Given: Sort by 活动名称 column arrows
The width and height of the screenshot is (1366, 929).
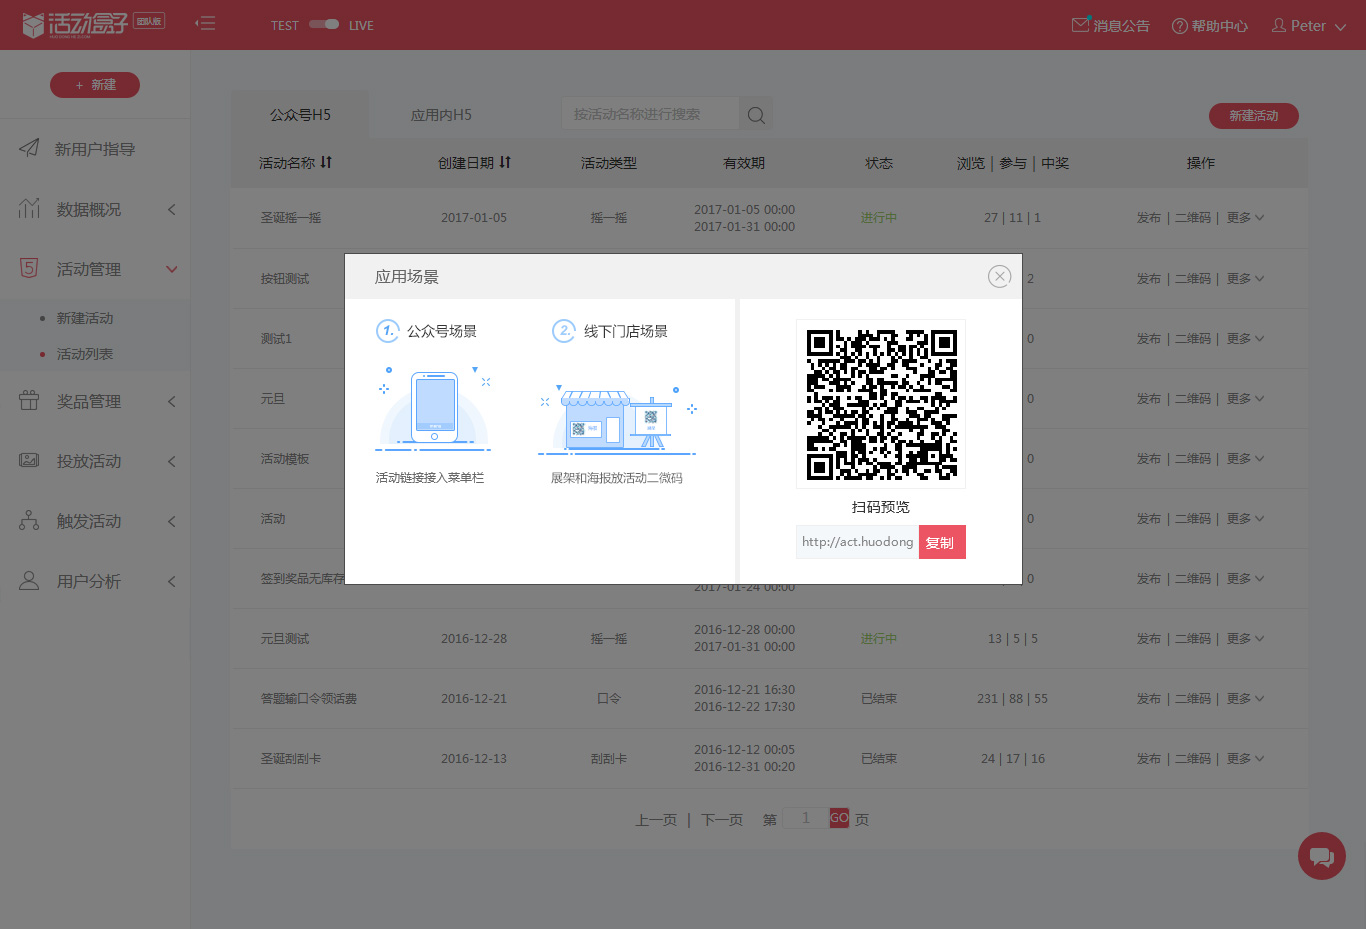Looking at the screenshot, I should click(326, 162).
